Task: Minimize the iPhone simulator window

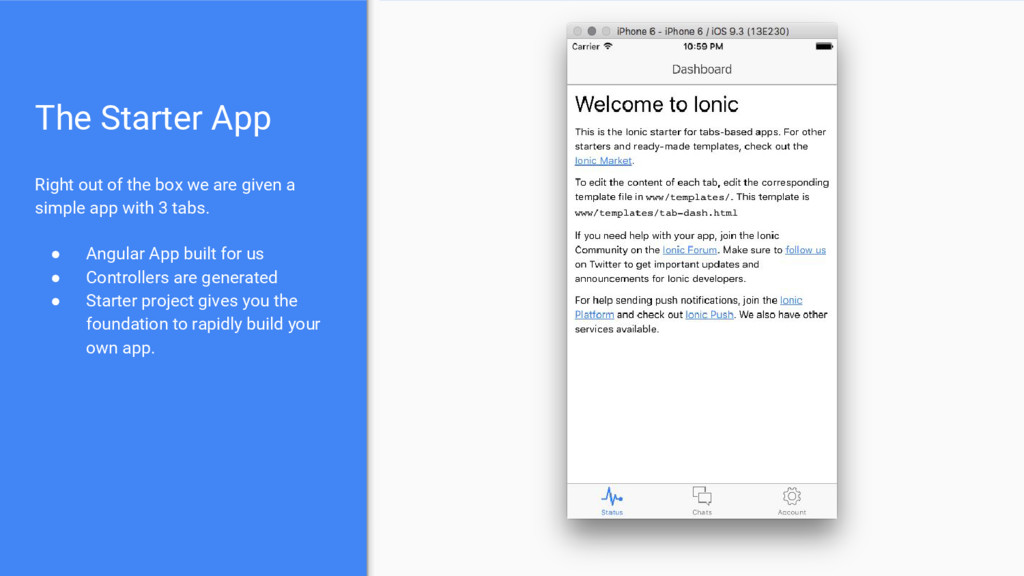Action: 592,31
